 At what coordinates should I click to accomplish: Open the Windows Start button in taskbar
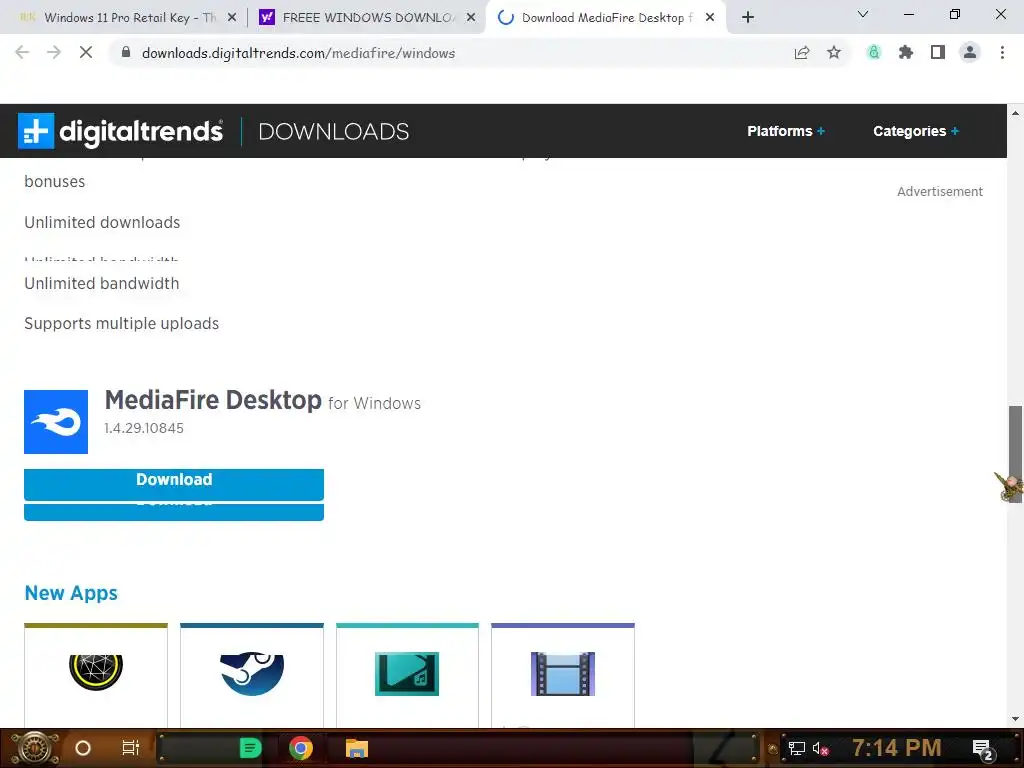click(x=34, y=748)
